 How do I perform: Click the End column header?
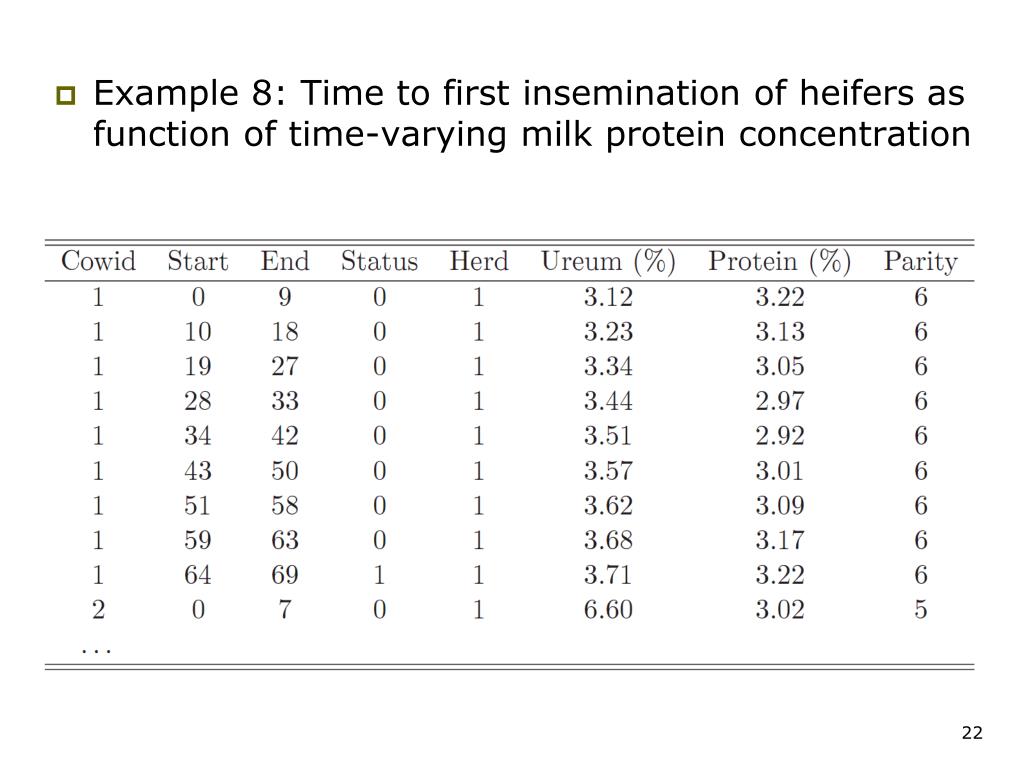click(x=285, y=261)
